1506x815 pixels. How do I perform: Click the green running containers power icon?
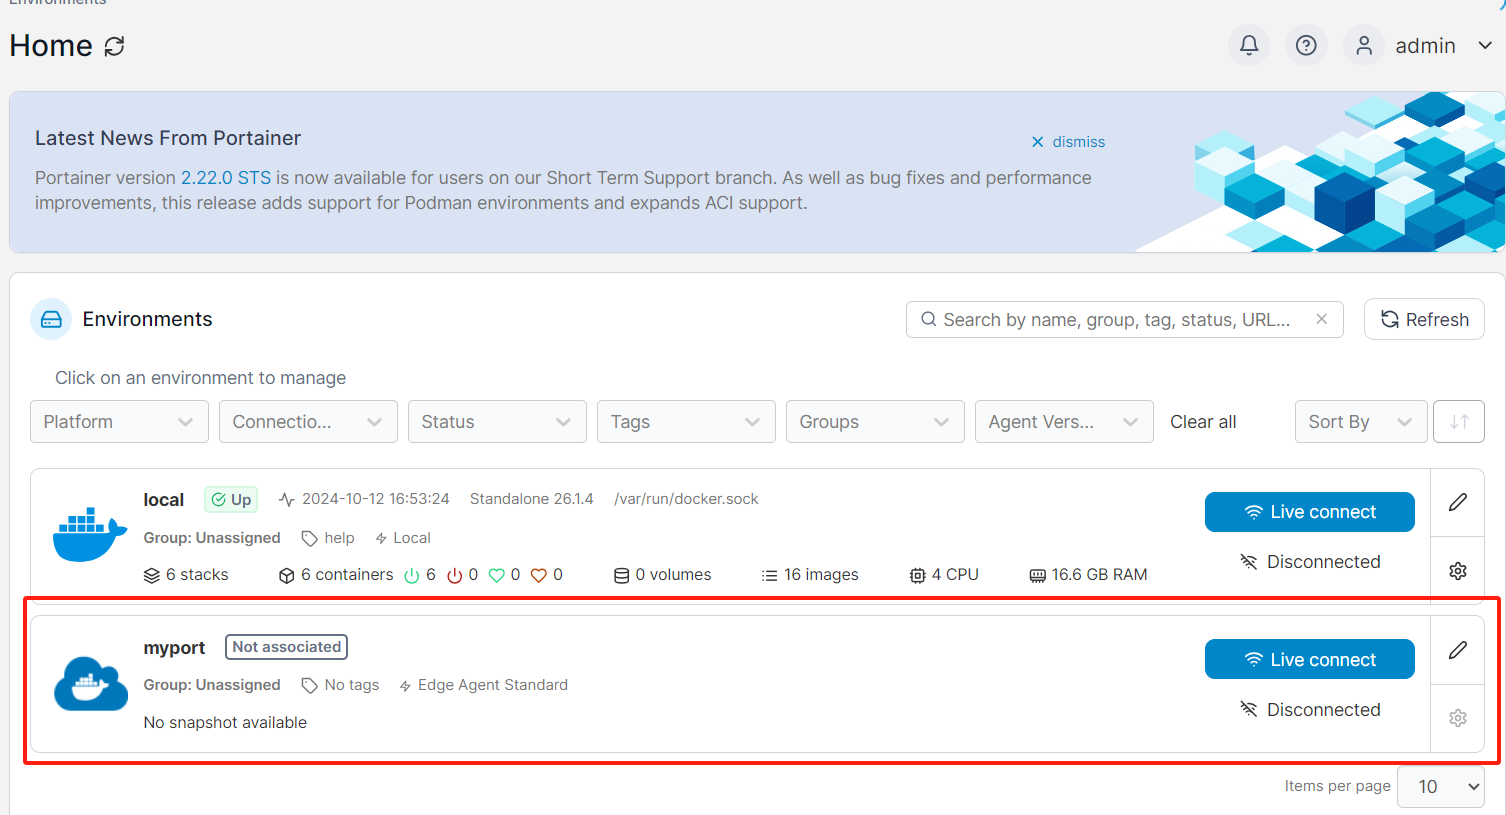pyautogui.click(x=411, y=576)
